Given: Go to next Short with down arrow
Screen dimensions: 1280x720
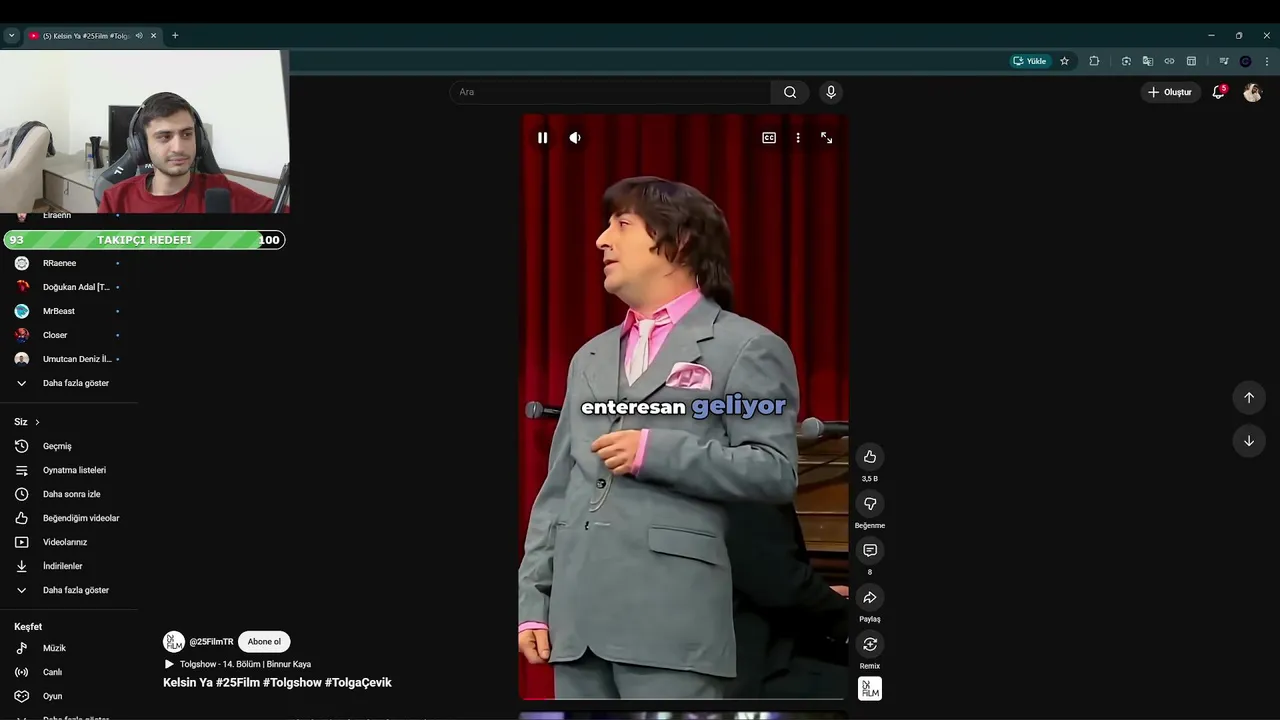Looking at the screenshot, I should click(x=1249, y=441).
